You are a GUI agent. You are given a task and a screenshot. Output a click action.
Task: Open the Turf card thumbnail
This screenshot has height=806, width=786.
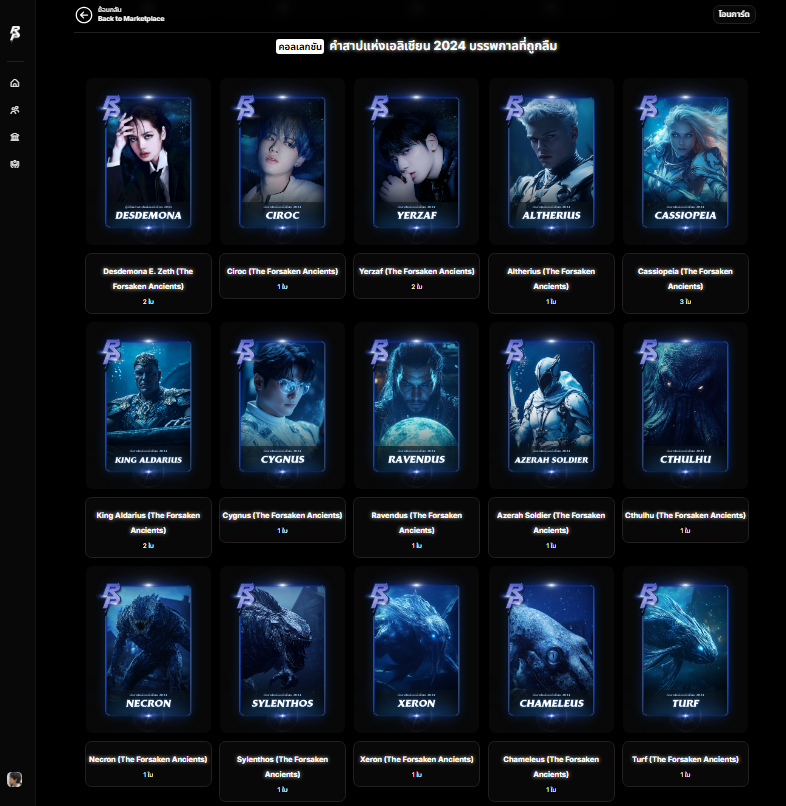pyautogui.click(x=685, y=650)
